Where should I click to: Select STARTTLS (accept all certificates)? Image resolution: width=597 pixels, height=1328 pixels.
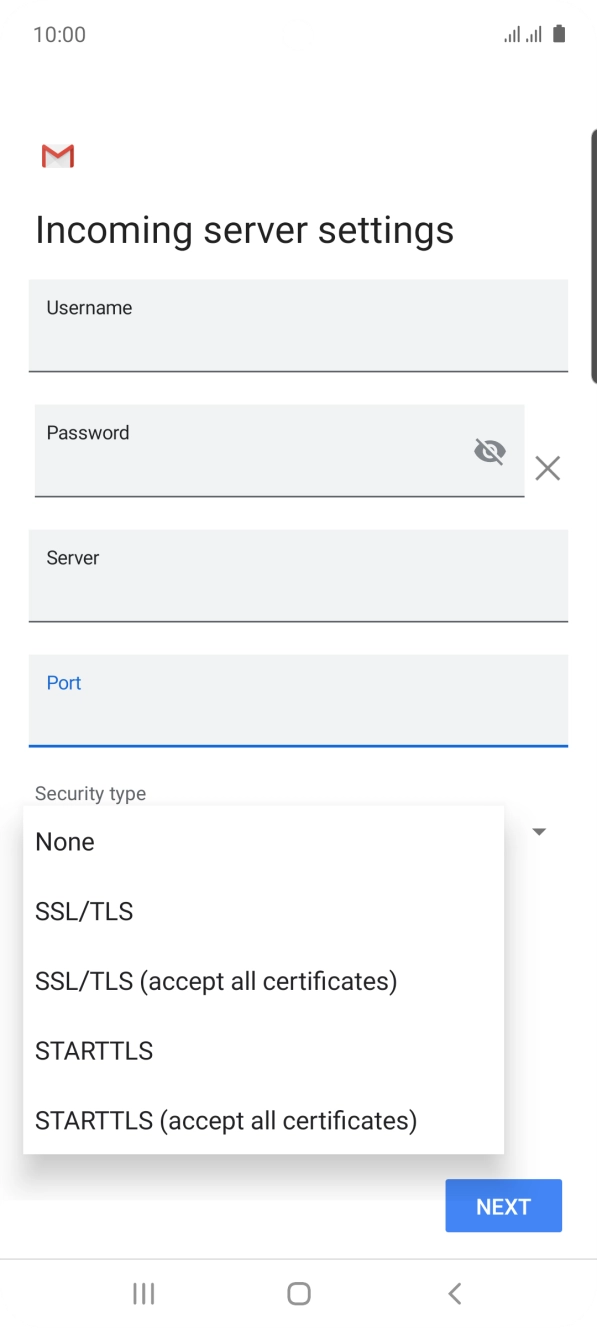coord(263,1120)
